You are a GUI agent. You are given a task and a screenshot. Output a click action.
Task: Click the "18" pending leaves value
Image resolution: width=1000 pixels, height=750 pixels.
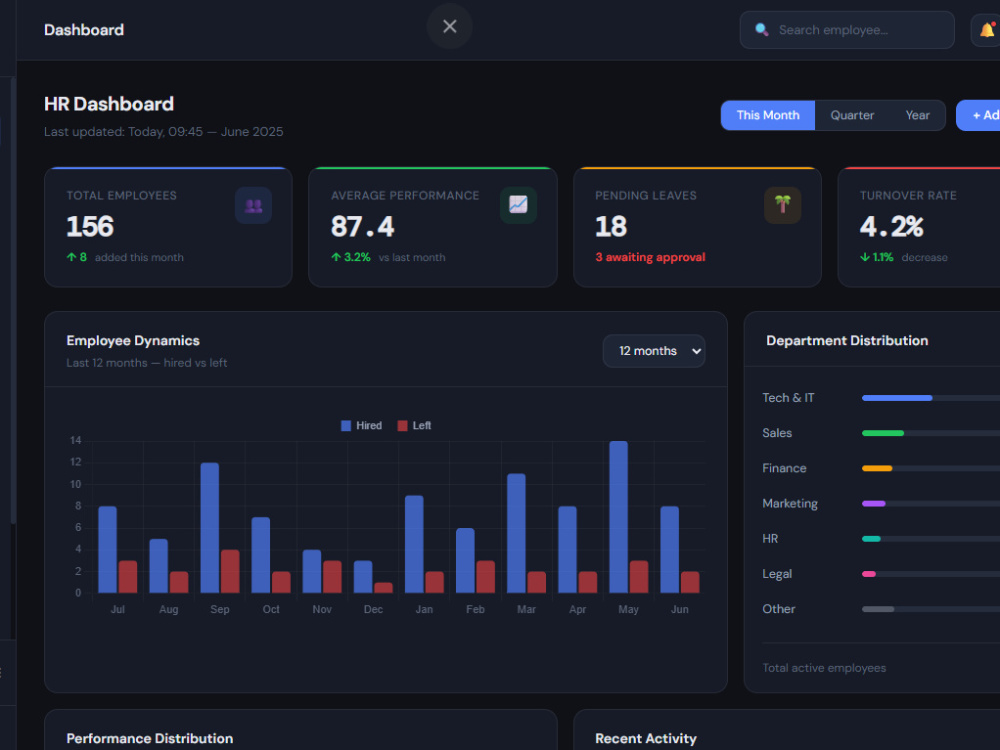[611, 226]
